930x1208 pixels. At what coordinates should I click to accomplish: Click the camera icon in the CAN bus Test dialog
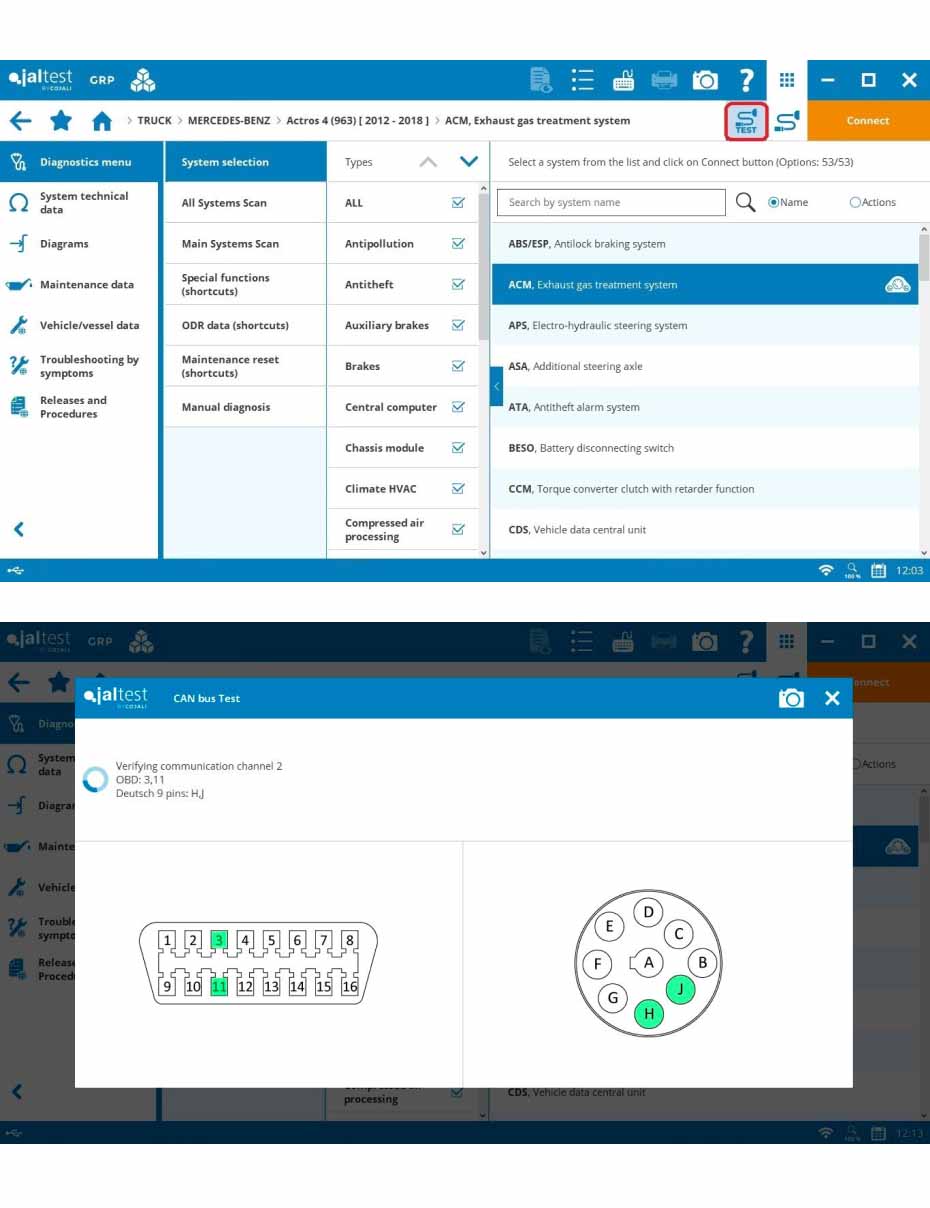[x=791, y=698]
